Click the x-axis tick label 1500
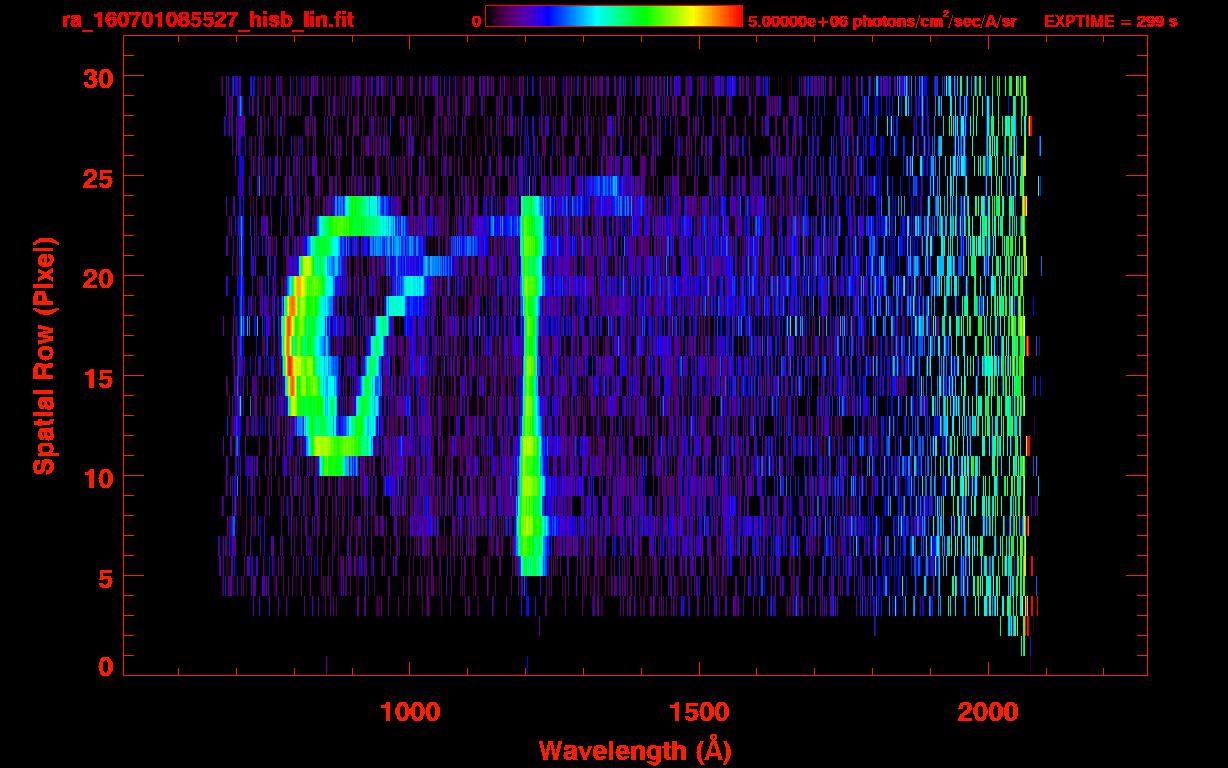Screen dimensions: 1228x768 [698, 712]
